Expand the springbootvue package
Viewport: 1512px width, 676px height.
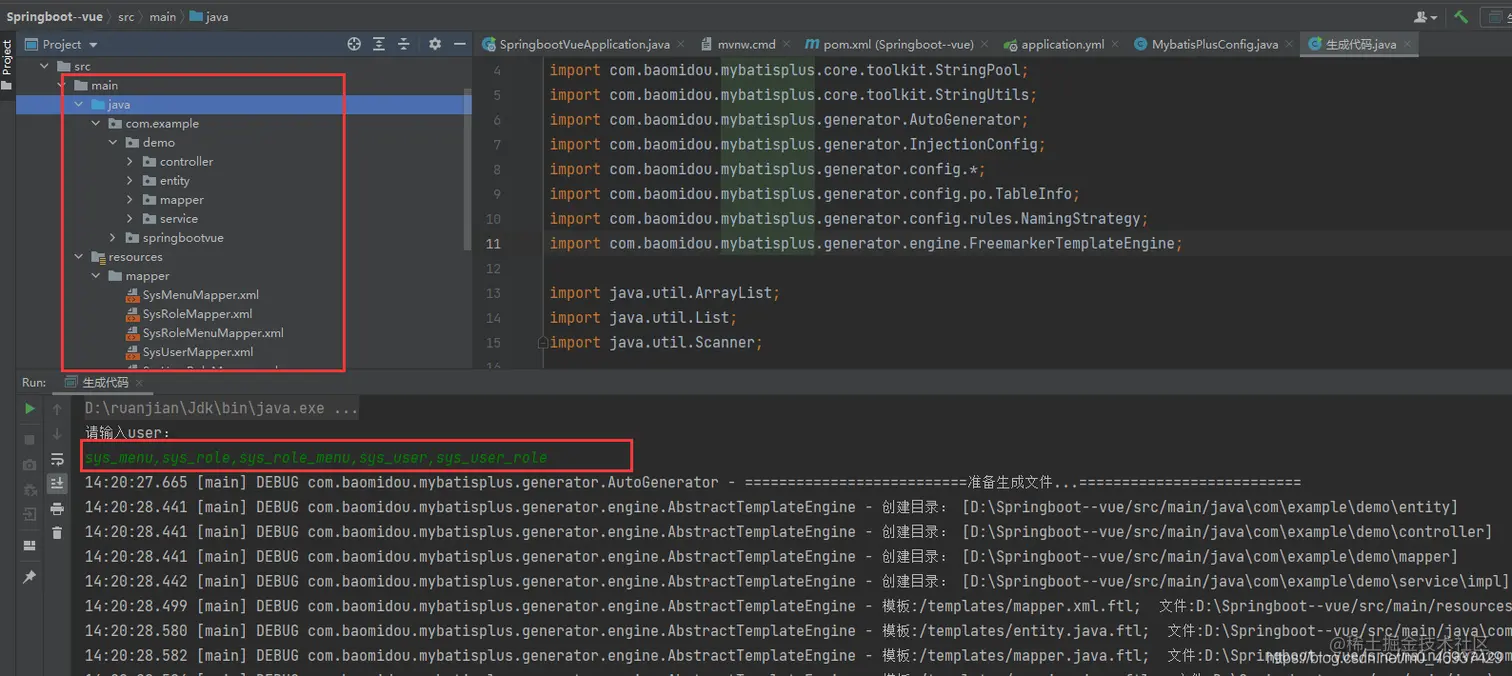click(x=113, y=237)
